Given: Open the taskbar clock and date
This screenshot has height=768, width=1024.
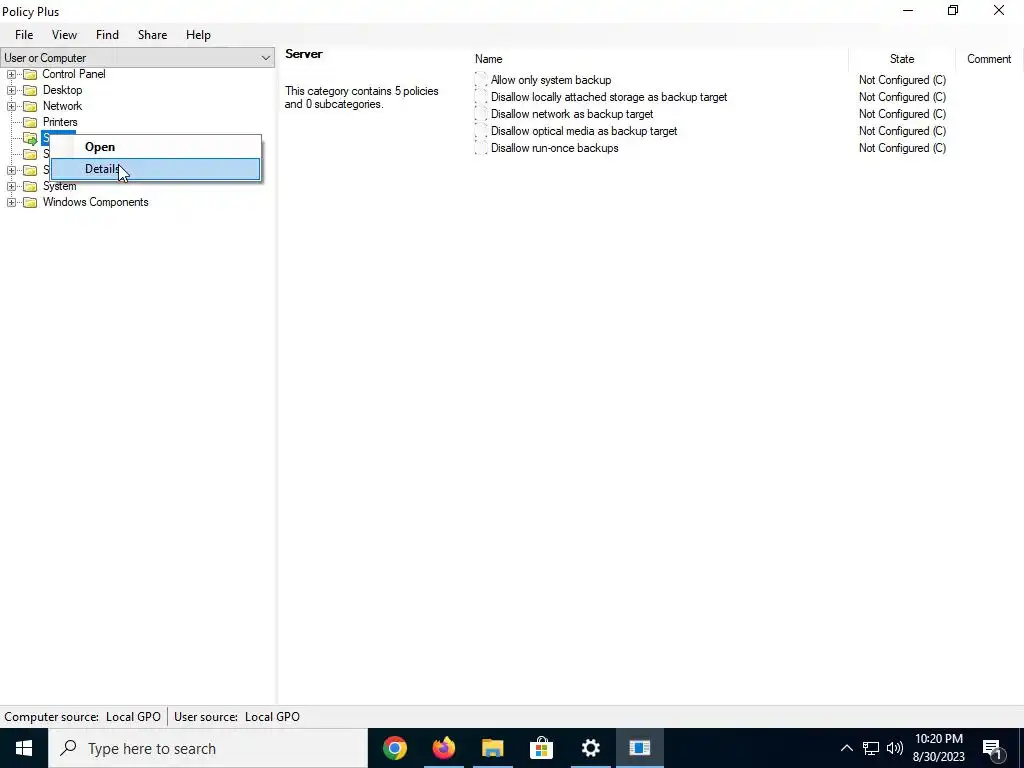Looking at the screenshot, I should coord(938,748).
